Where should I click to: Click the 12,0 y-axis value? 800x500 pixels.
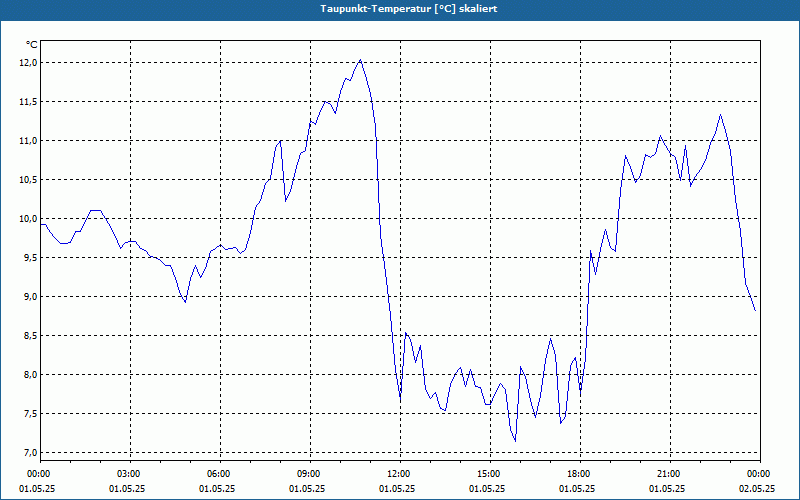(29, 63)
